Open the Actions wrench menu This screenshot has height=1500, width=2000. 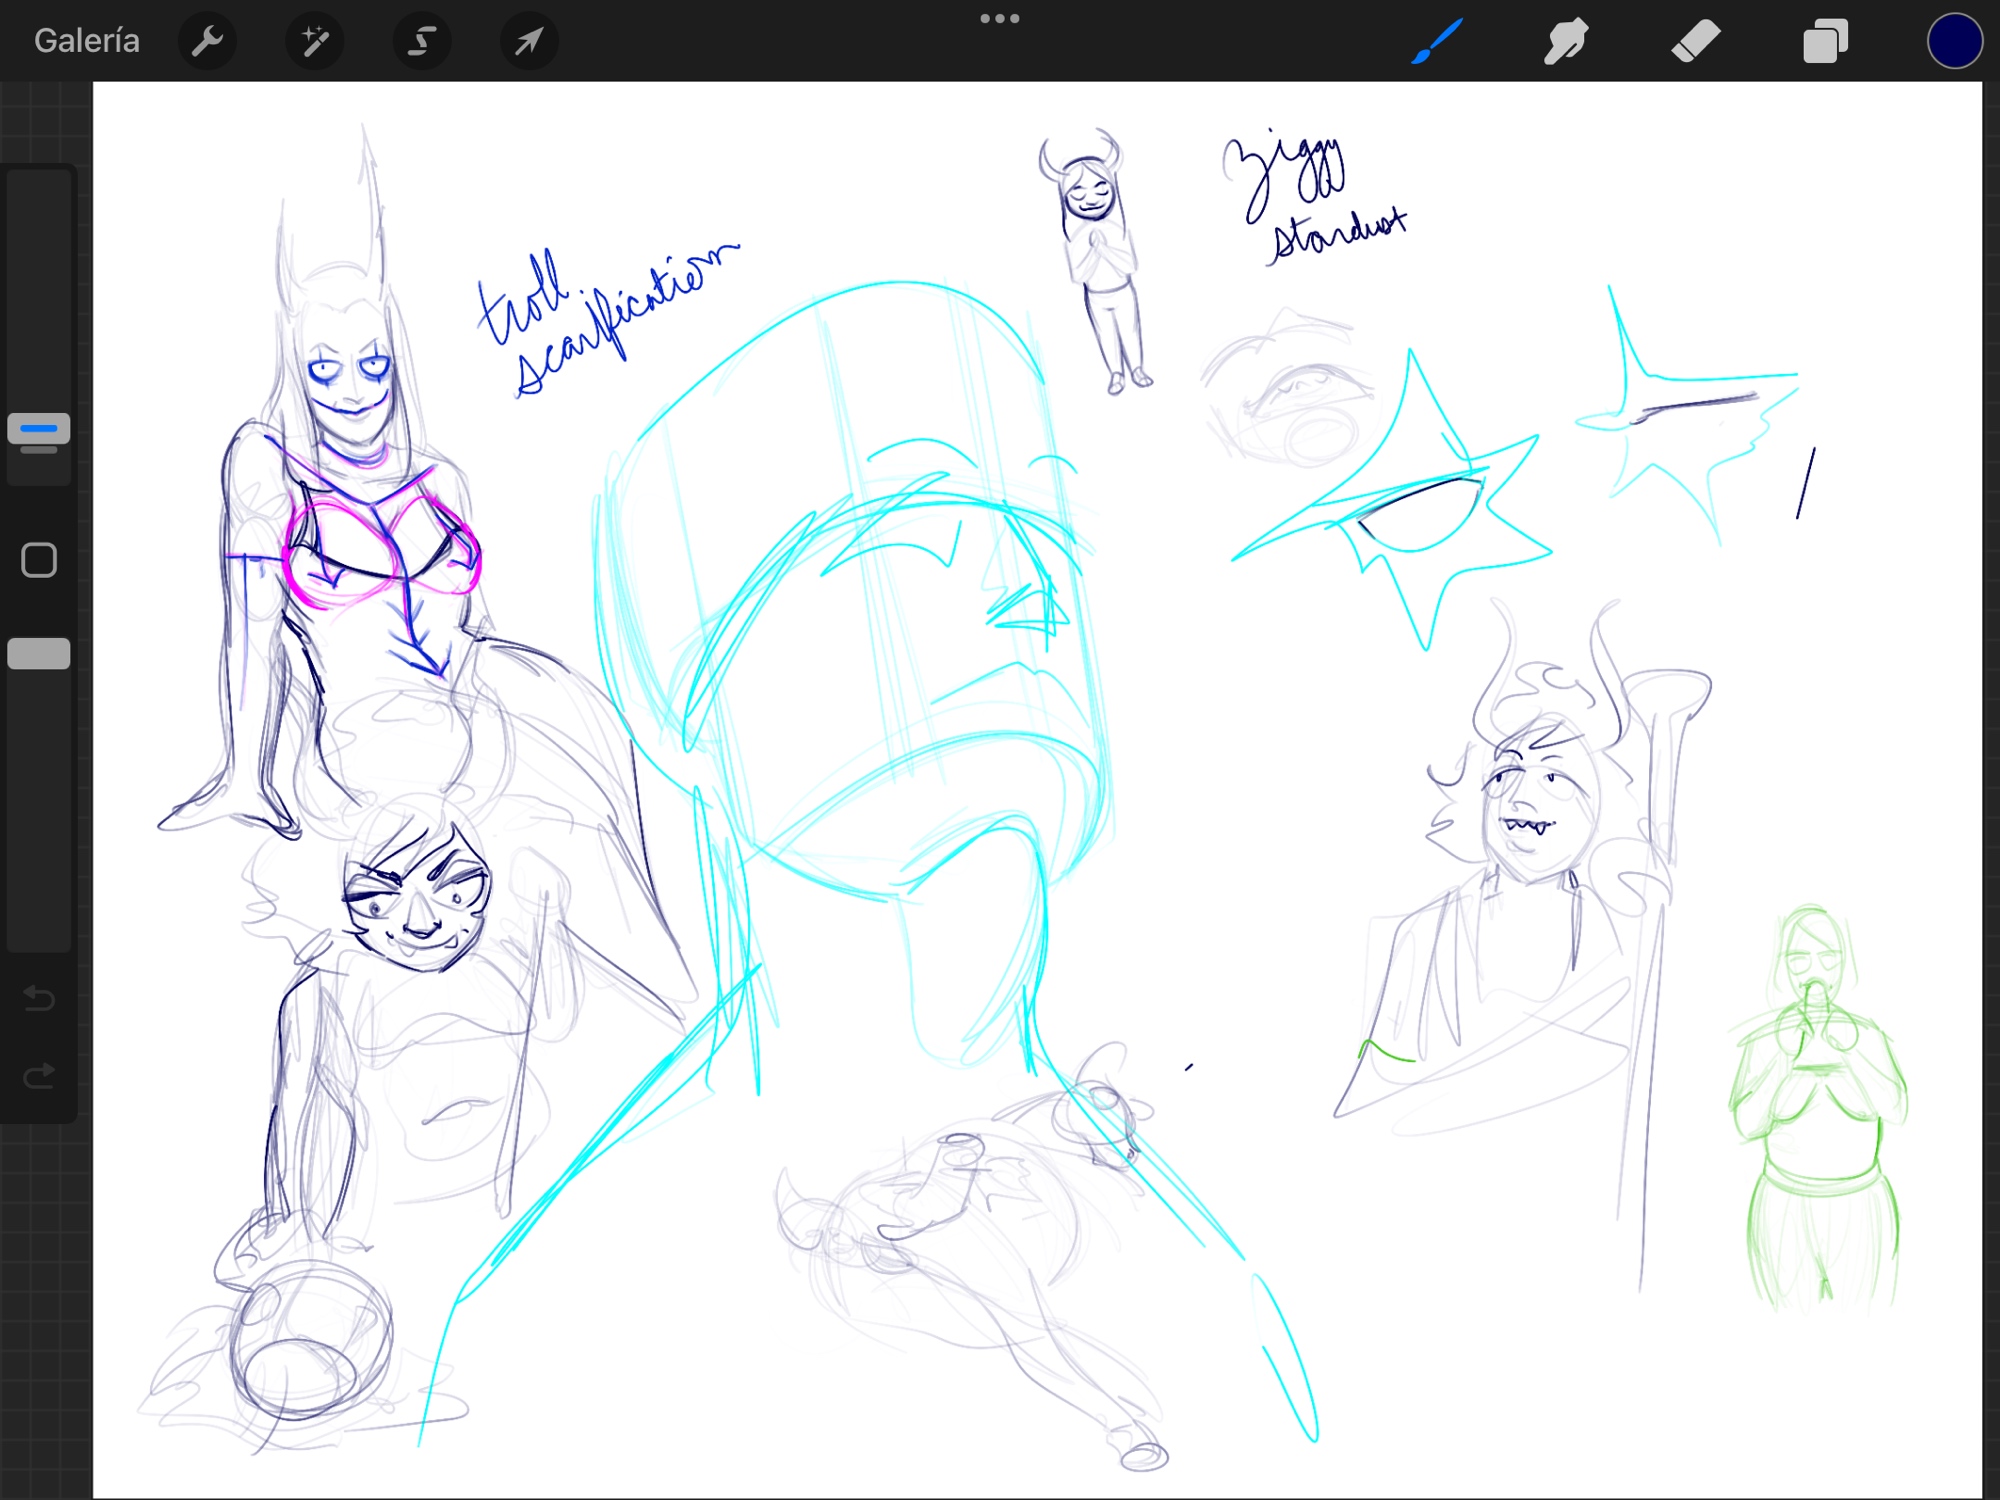pos(207,41)
